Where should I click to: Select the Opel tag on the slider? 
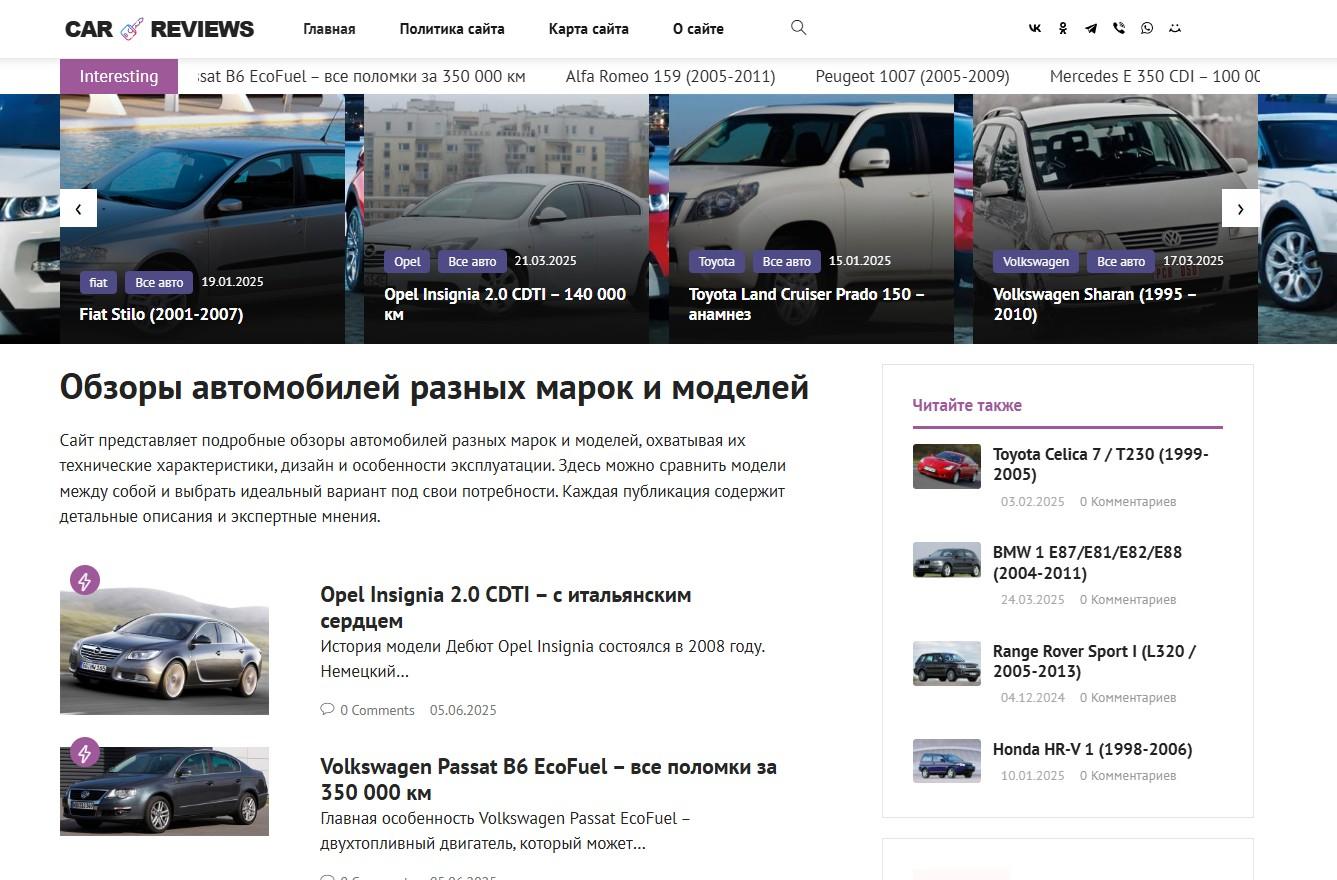coord(407,261)
